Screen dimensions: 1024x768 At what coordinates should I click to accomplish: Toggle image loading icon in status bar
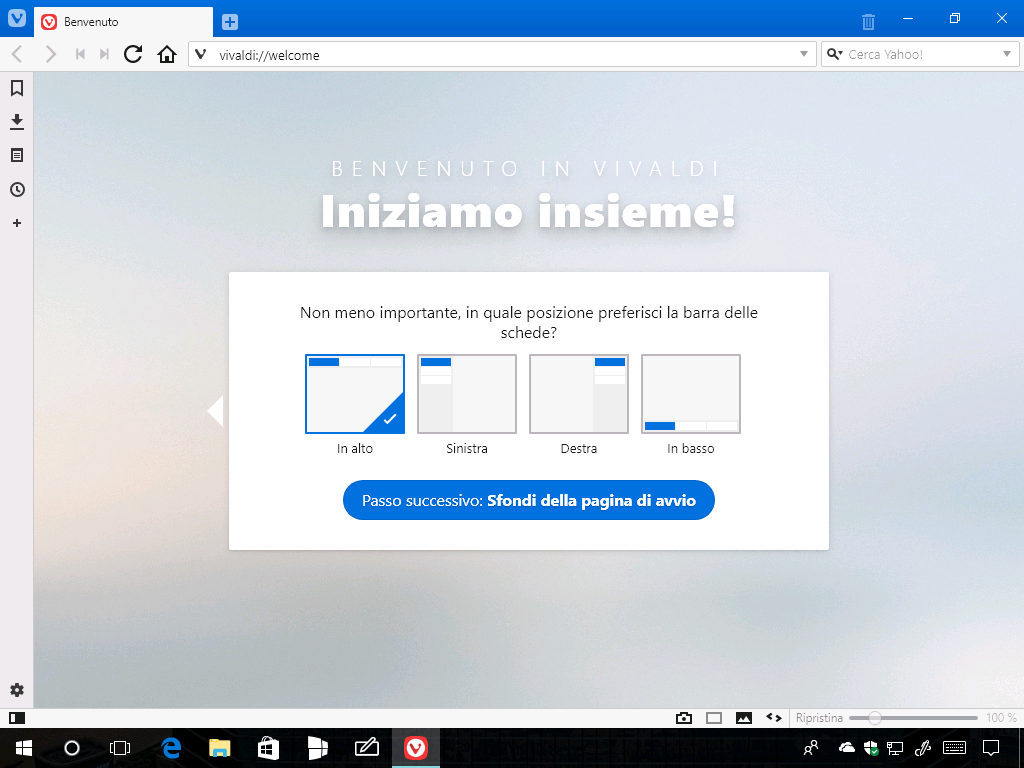coord(744,718)
